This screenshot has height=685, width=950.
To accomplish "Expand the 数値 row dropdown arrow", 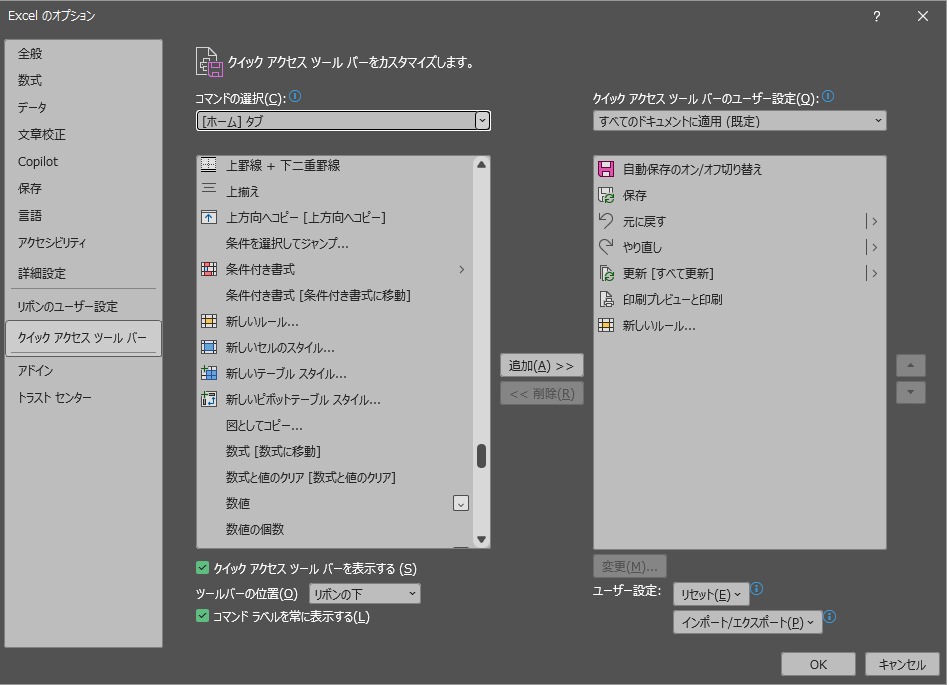I will point(460,503).
